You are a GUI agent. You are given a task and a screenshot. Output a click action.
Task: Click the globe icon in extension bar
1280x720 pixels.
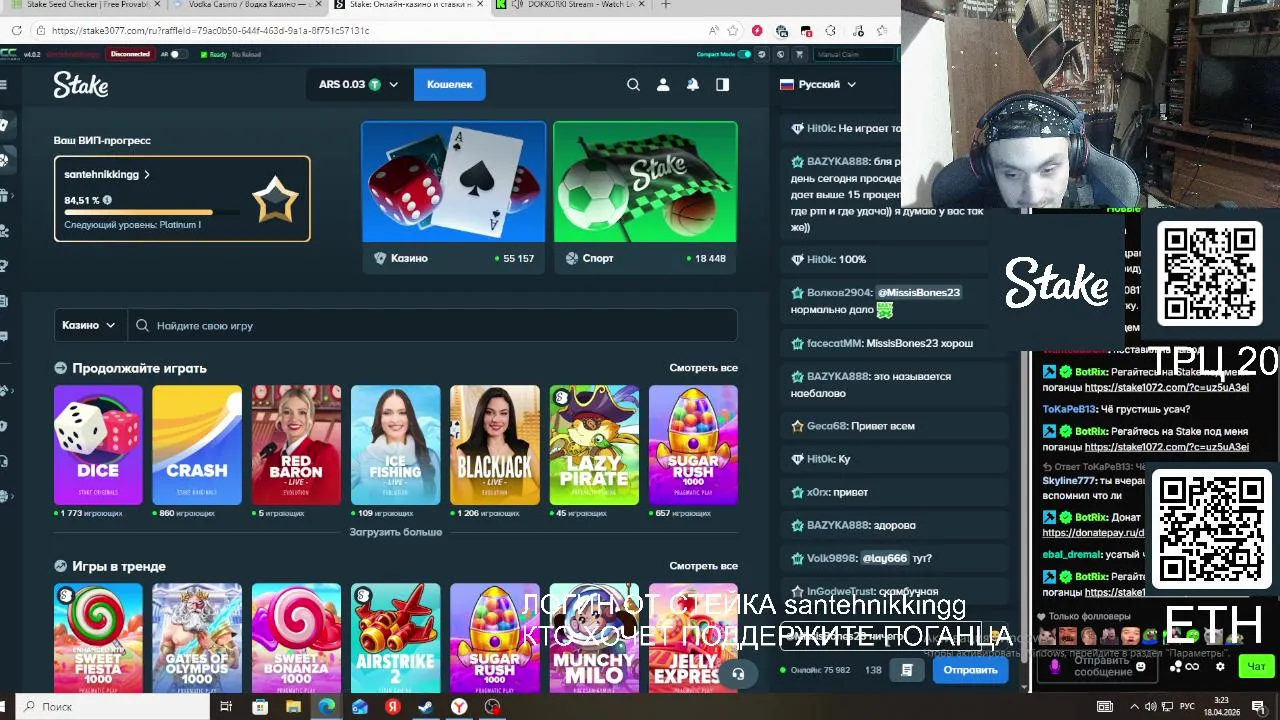[x=779, y=54]
